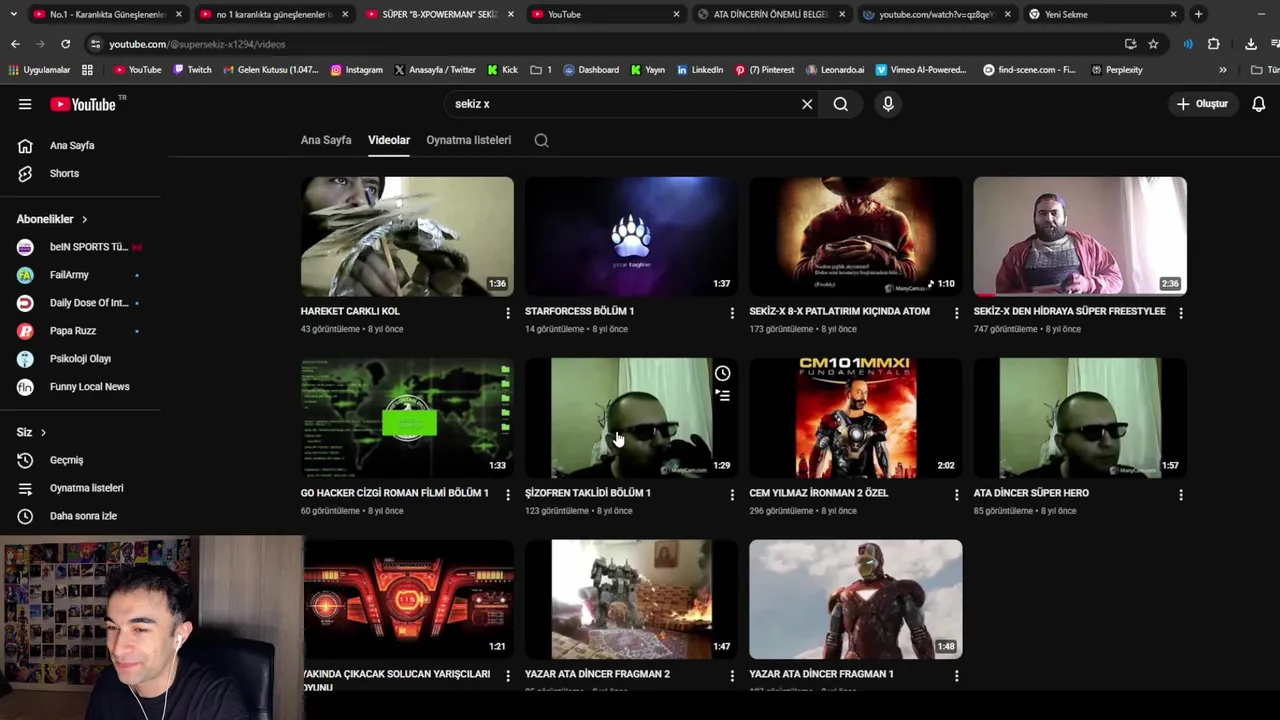
Task: Expand the Siz section
Action: [31, 432]
